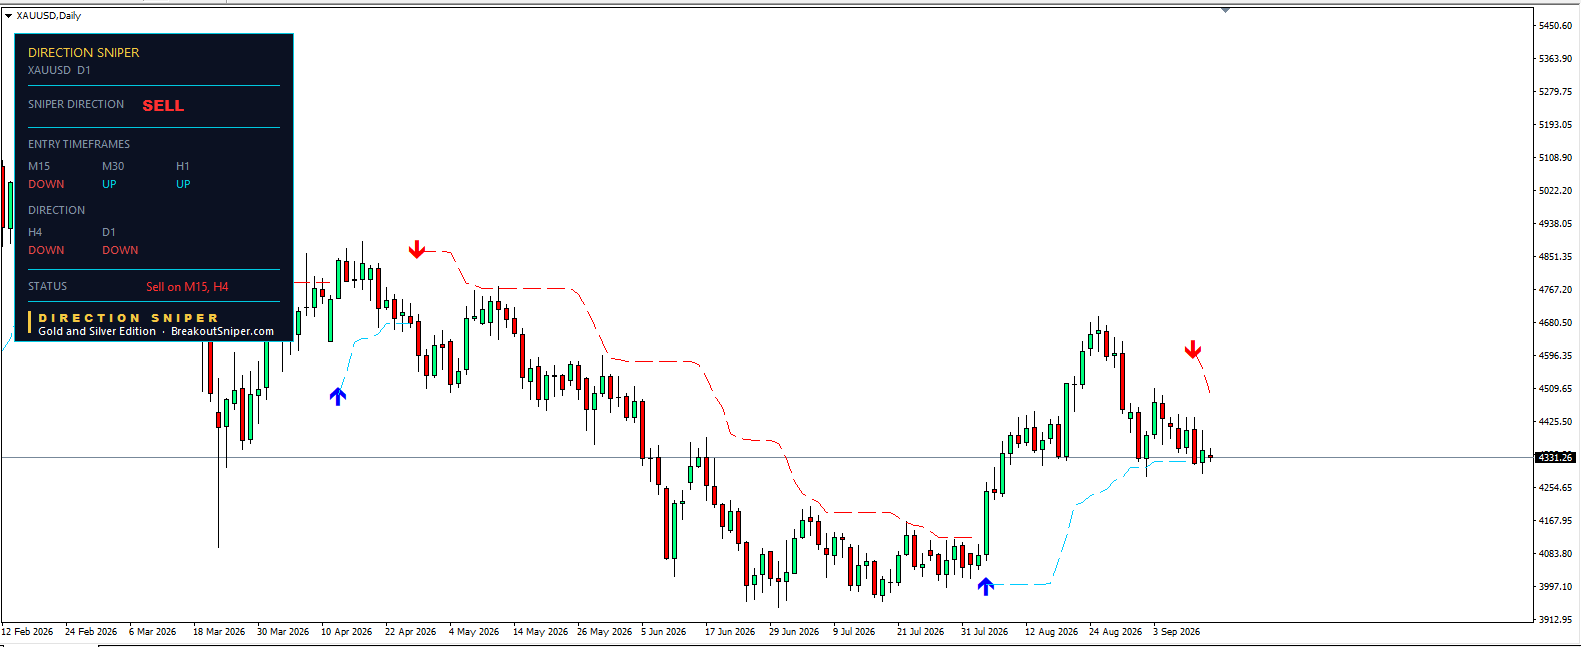Click the red SELL sniper direction indicator

pyautogui.click(x=163, y=105)
